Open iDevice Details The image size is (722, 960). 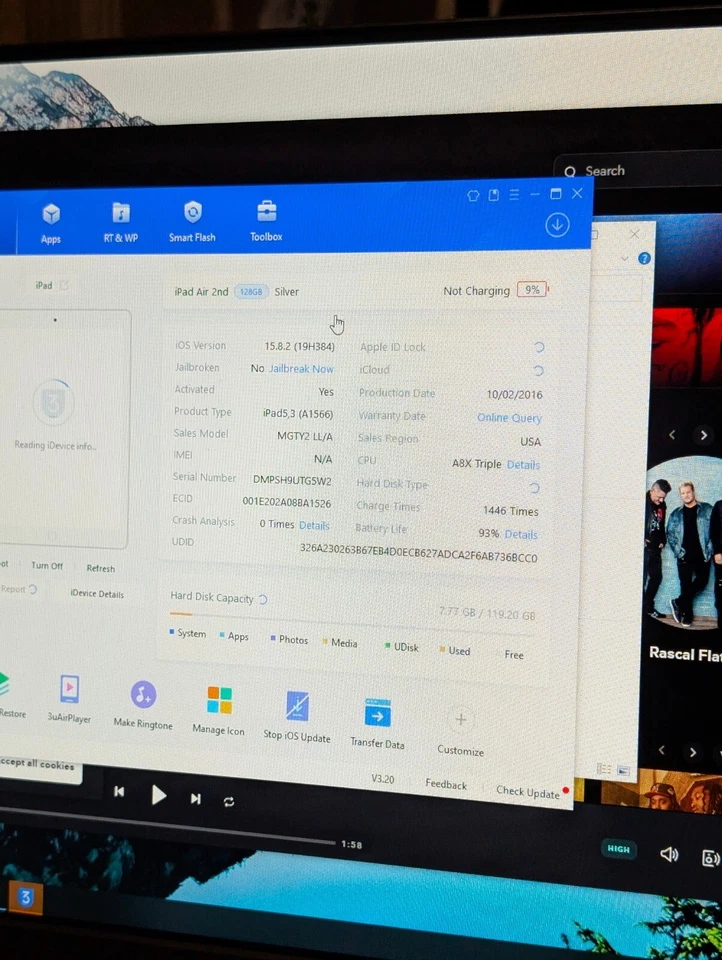97,594
